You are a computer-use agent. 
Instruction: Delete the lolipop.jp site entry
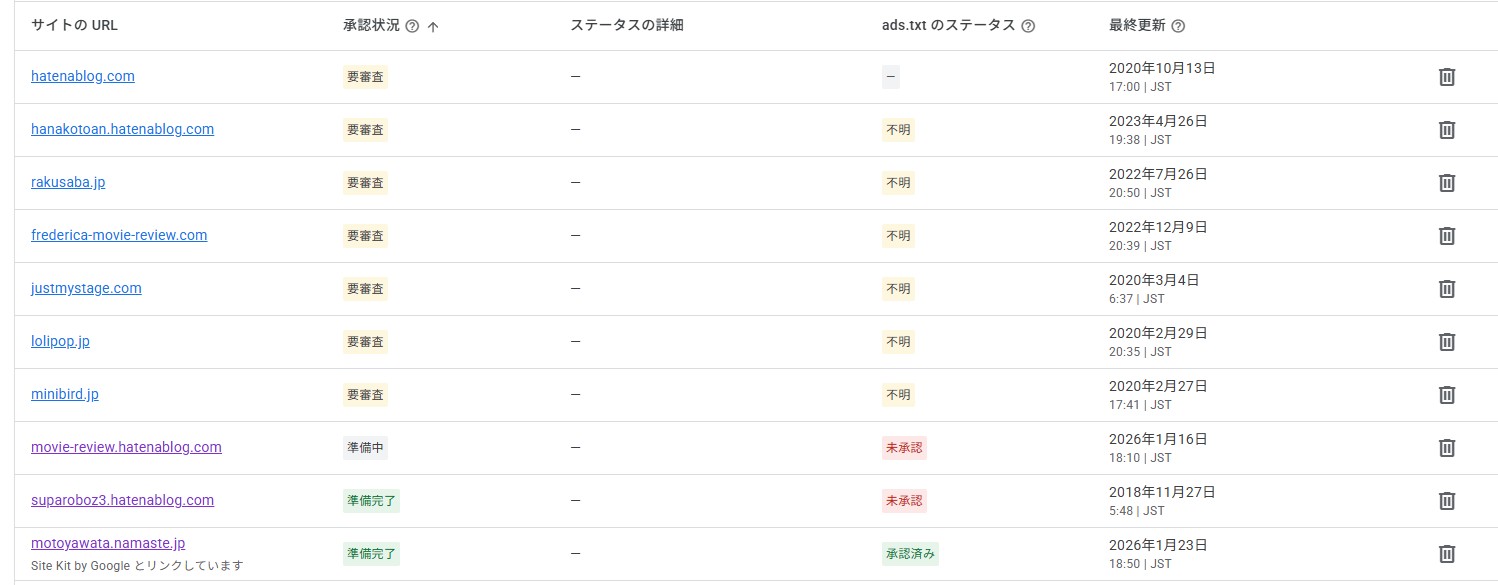pyautogui.click(x=1447, y=341)
